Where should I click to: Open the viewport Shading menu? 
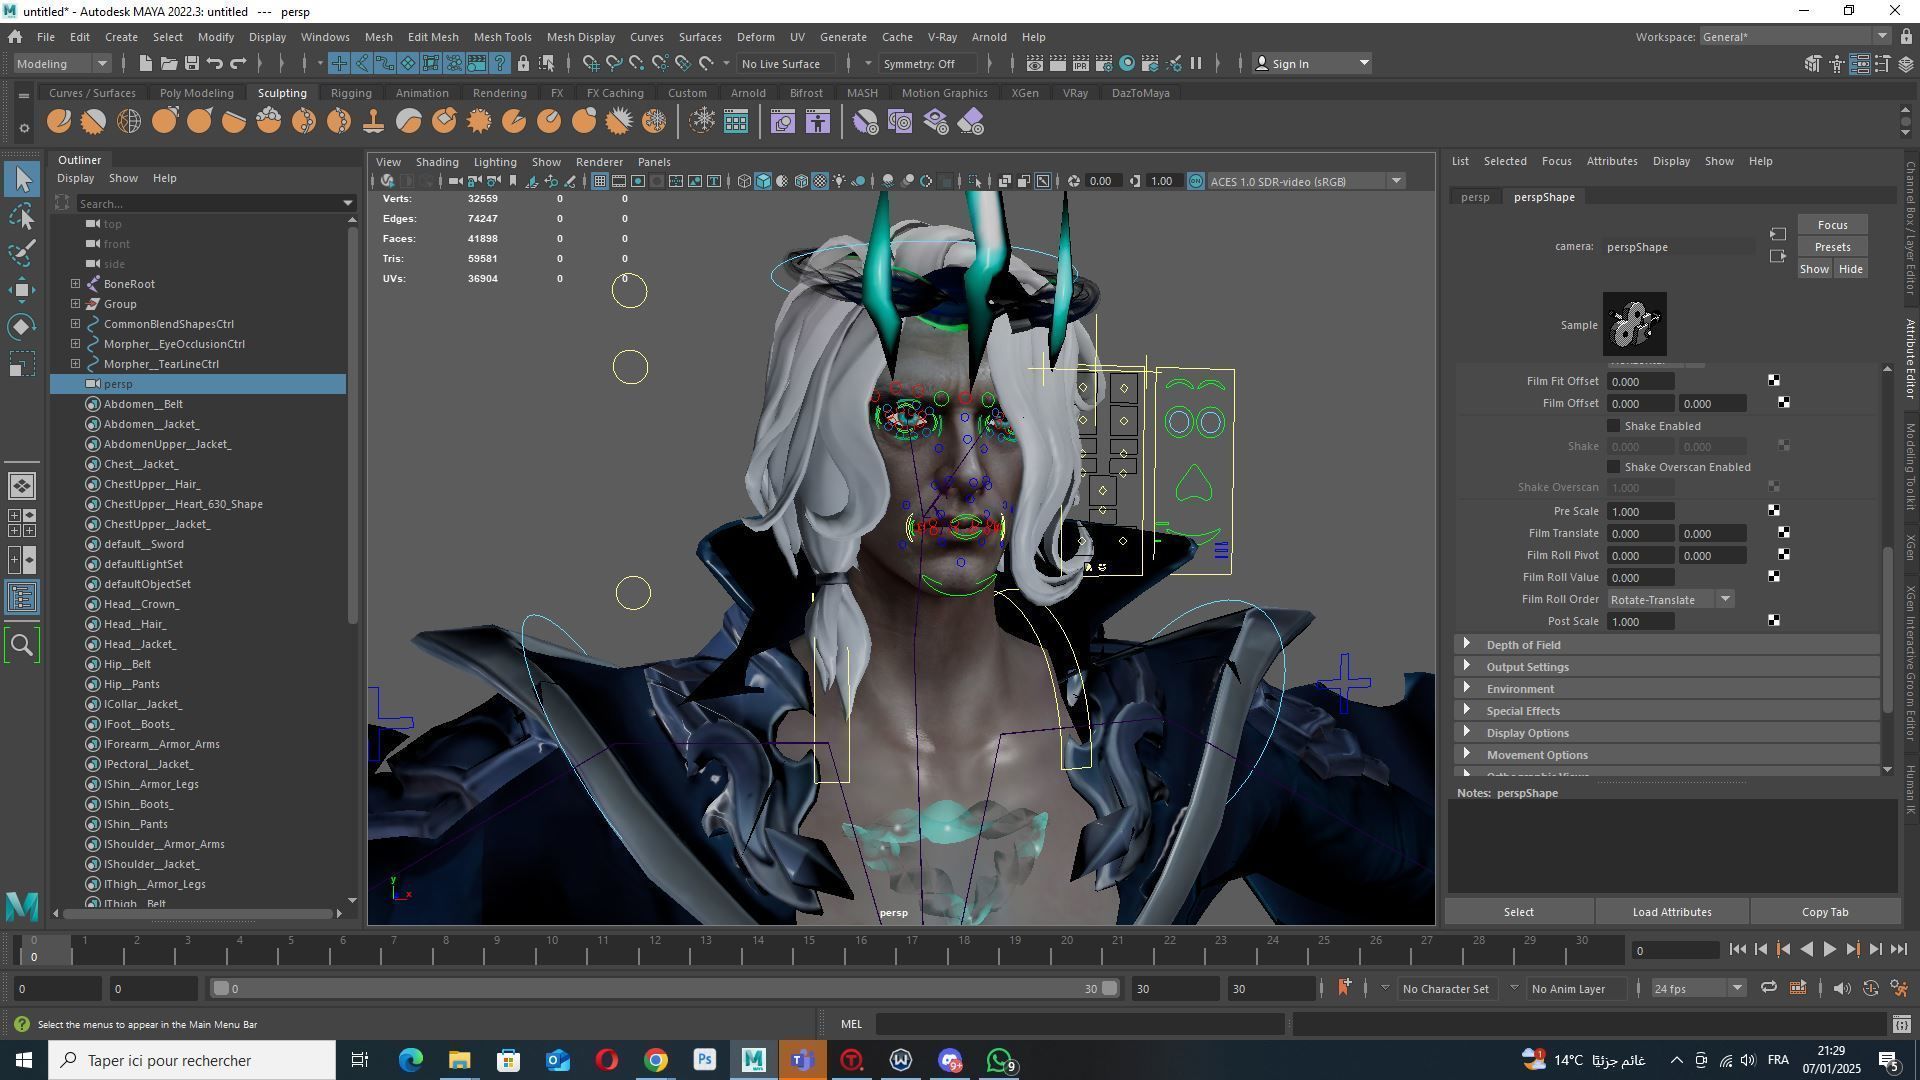click(437, 162)
